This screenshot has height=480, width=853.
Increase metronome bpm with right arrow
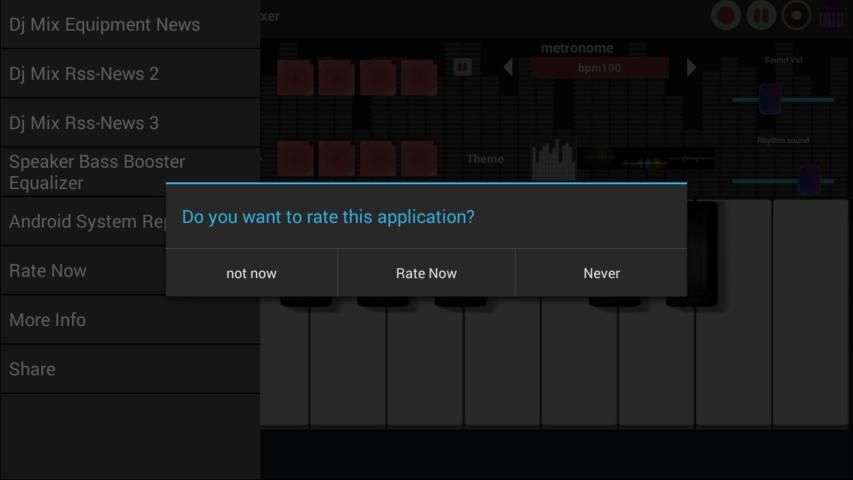click(x=691, y=68)
